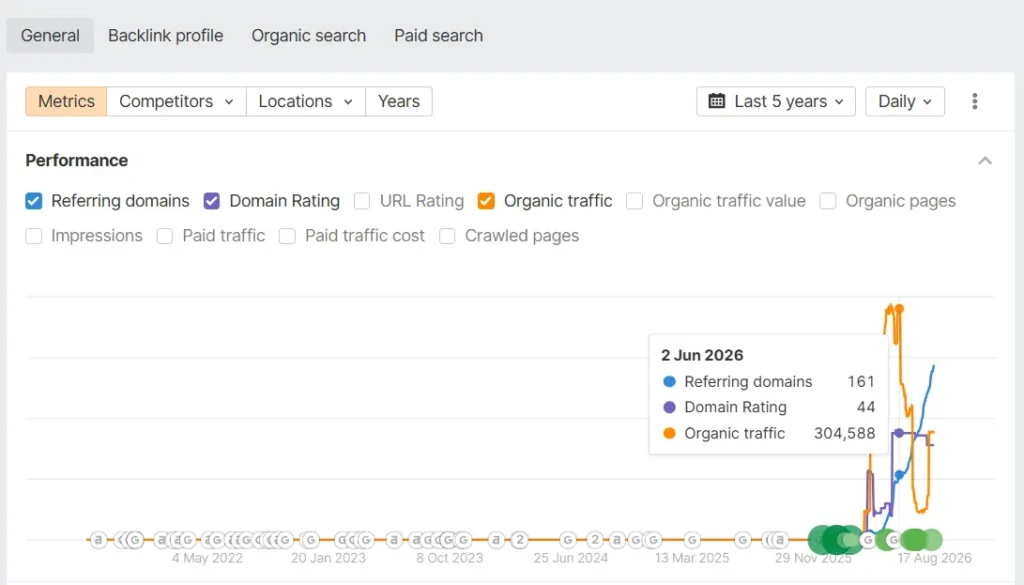1024x585 pixels.
Task: Click the Performance section heading
Action: (x=76, y=161)
